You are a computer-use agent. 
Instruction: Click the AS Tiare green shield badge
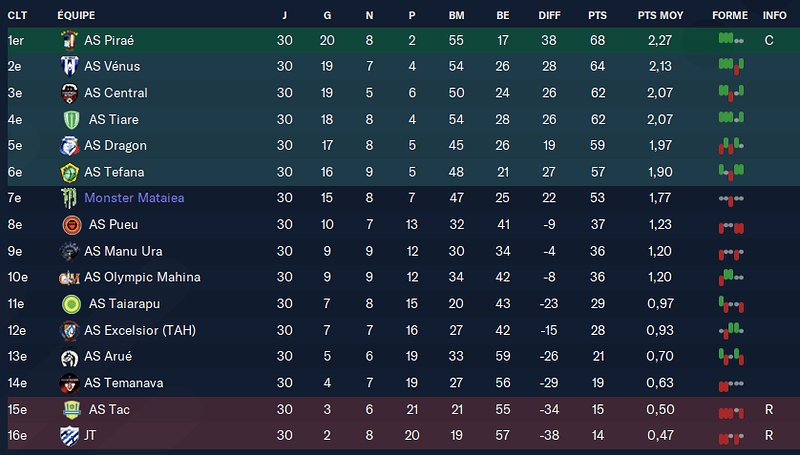[71, 120]
